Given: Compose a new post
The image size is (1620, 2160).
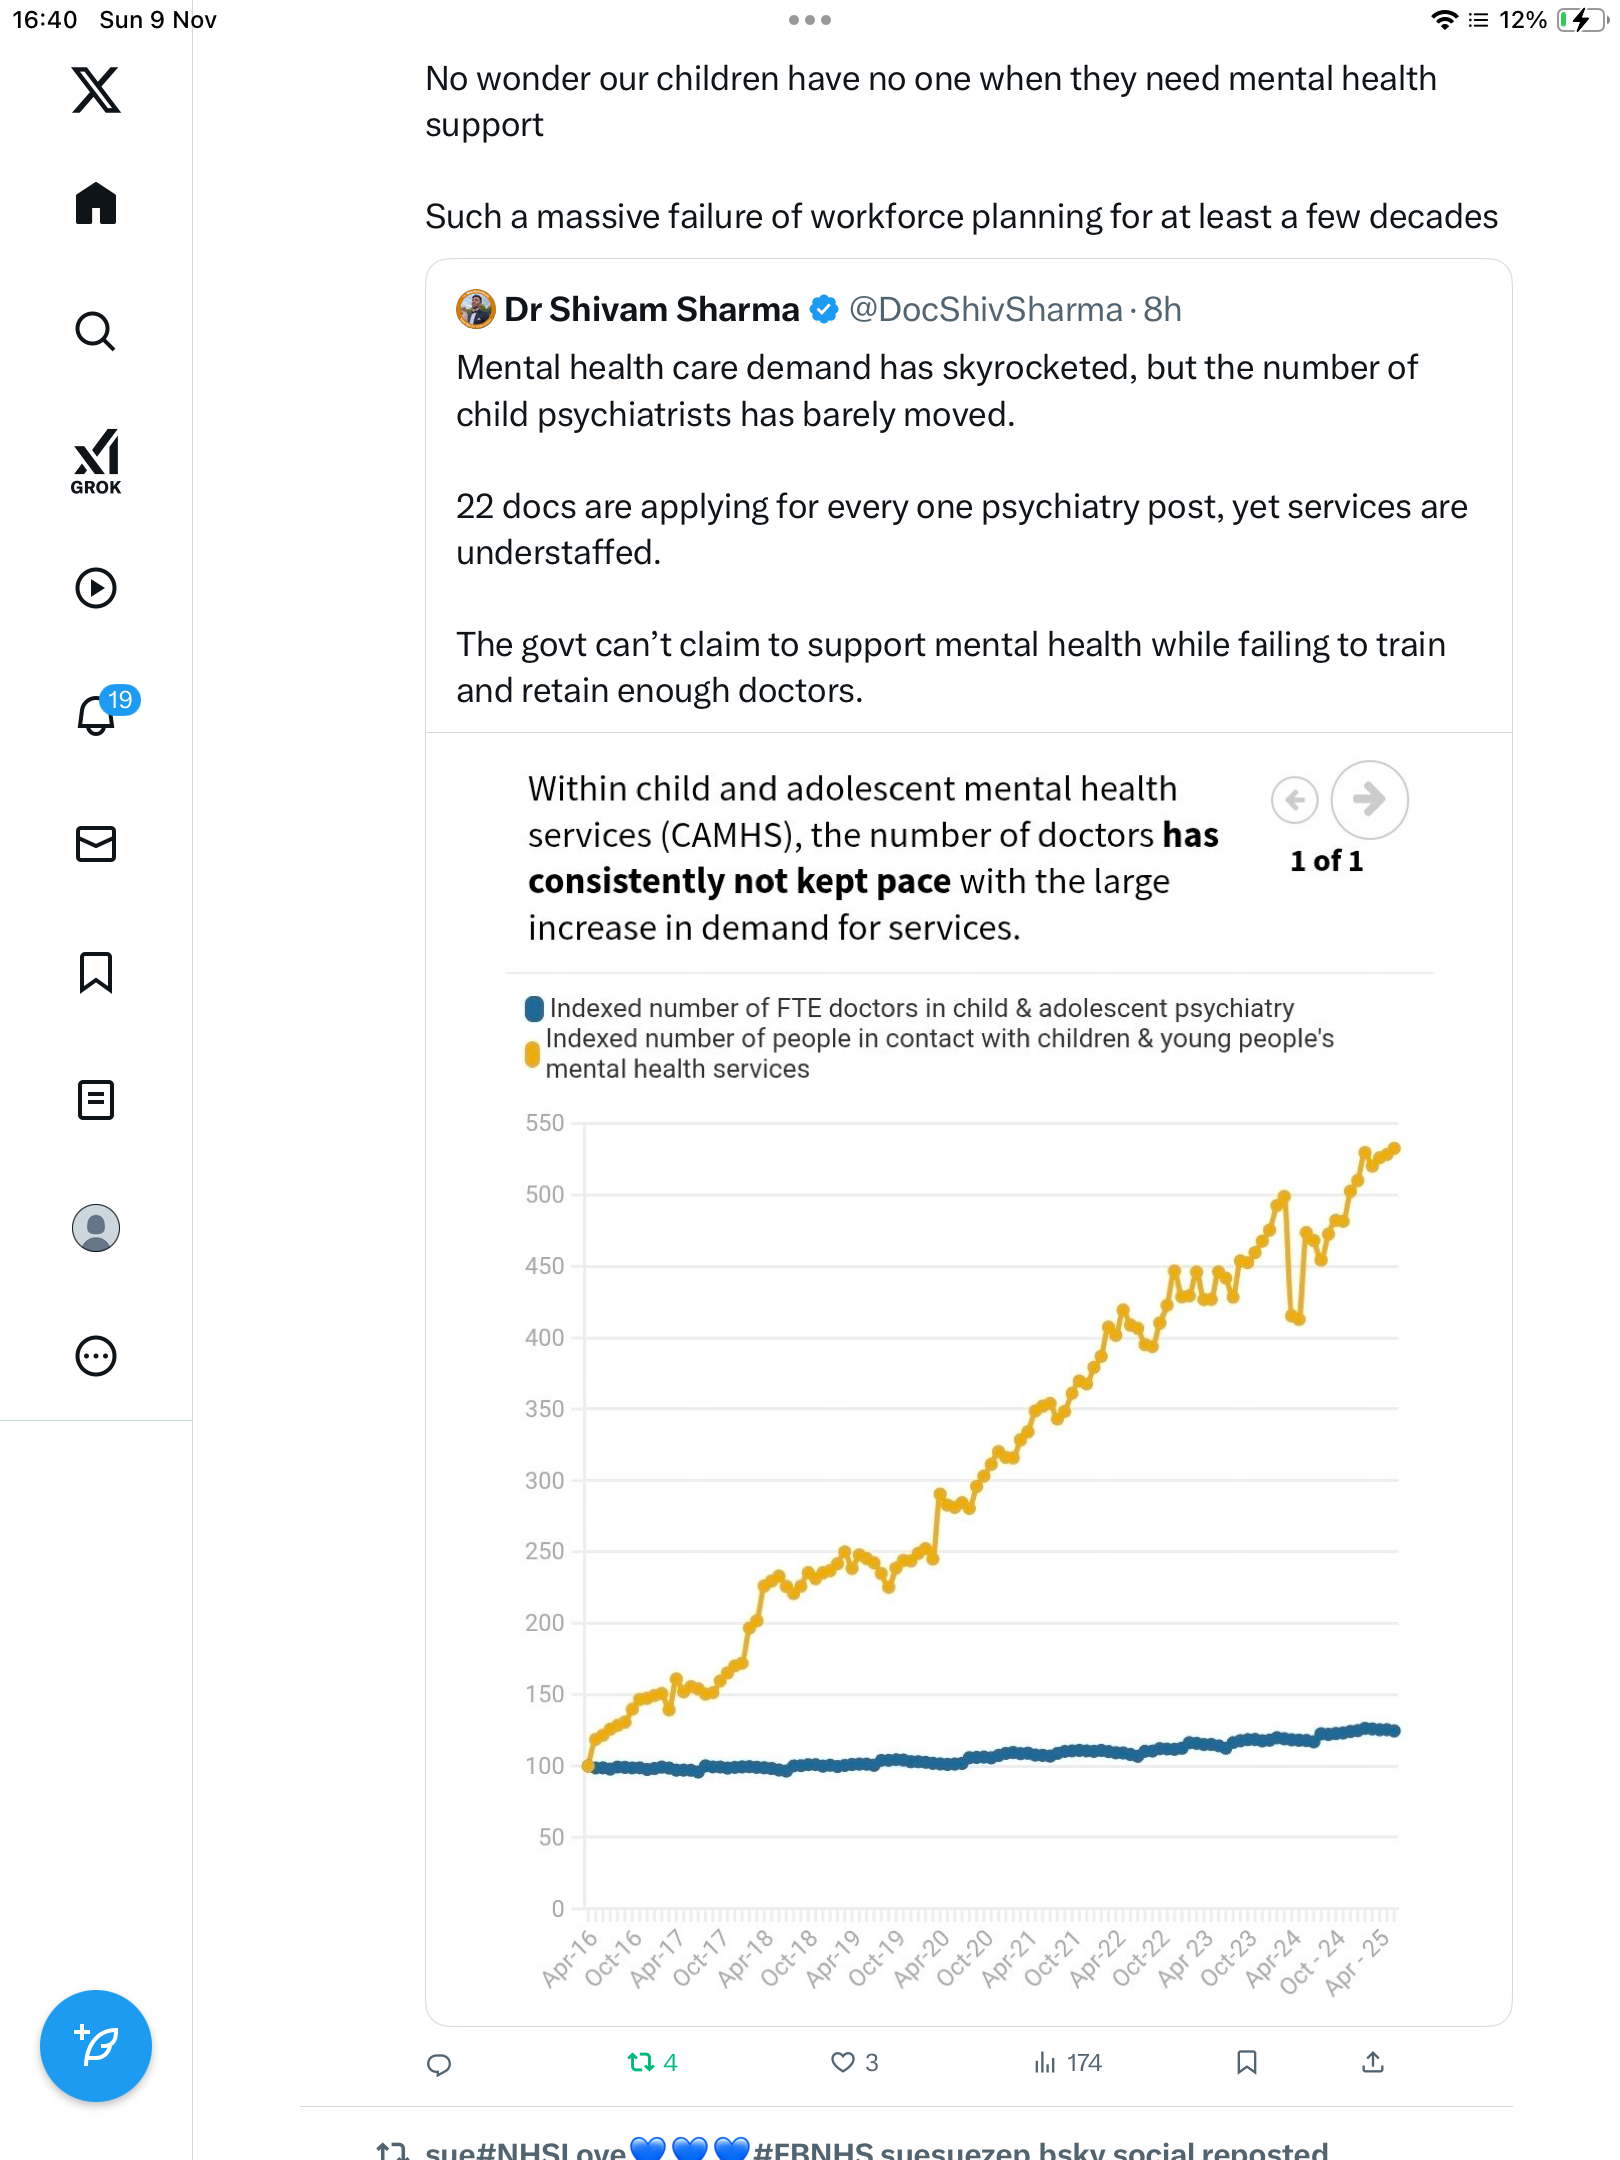Looking at the screenshot, I should pyautogui.click(x=96, y=2046).
